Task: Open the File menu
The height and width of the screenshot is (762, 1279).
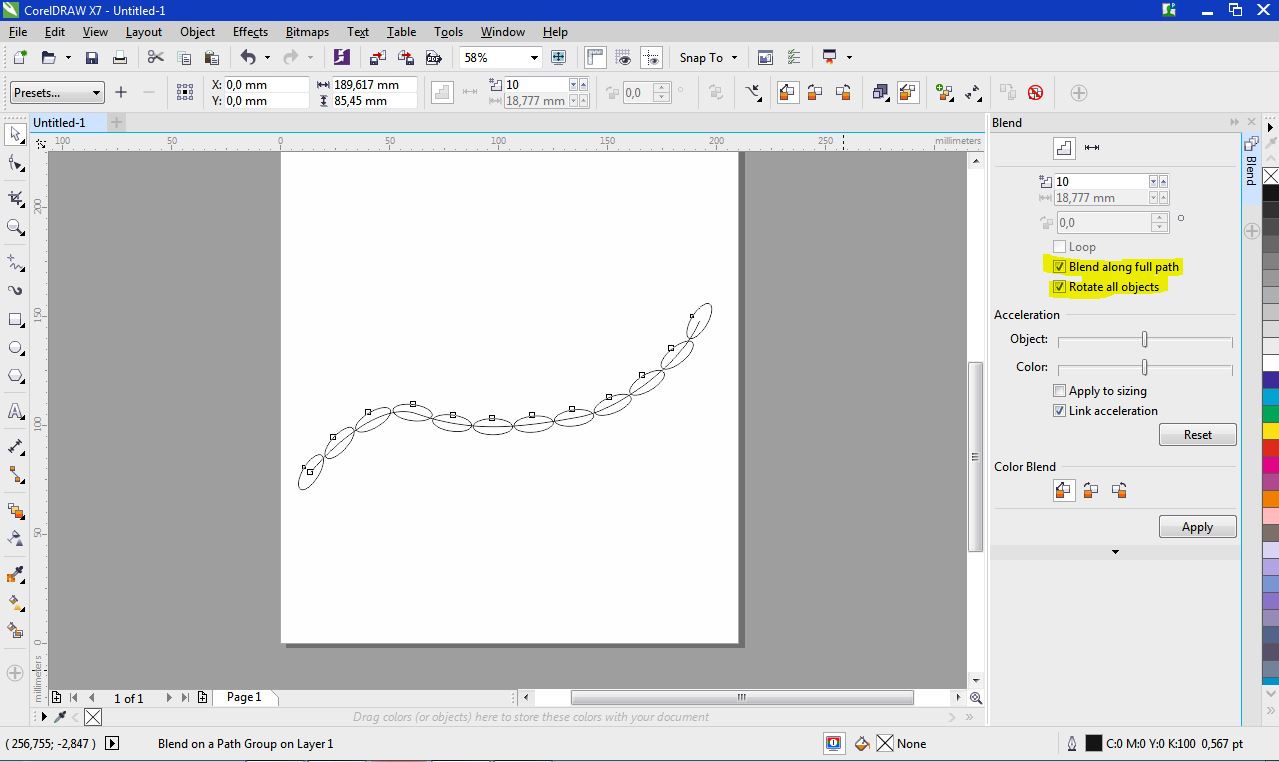Action: [x=18, y=32]
